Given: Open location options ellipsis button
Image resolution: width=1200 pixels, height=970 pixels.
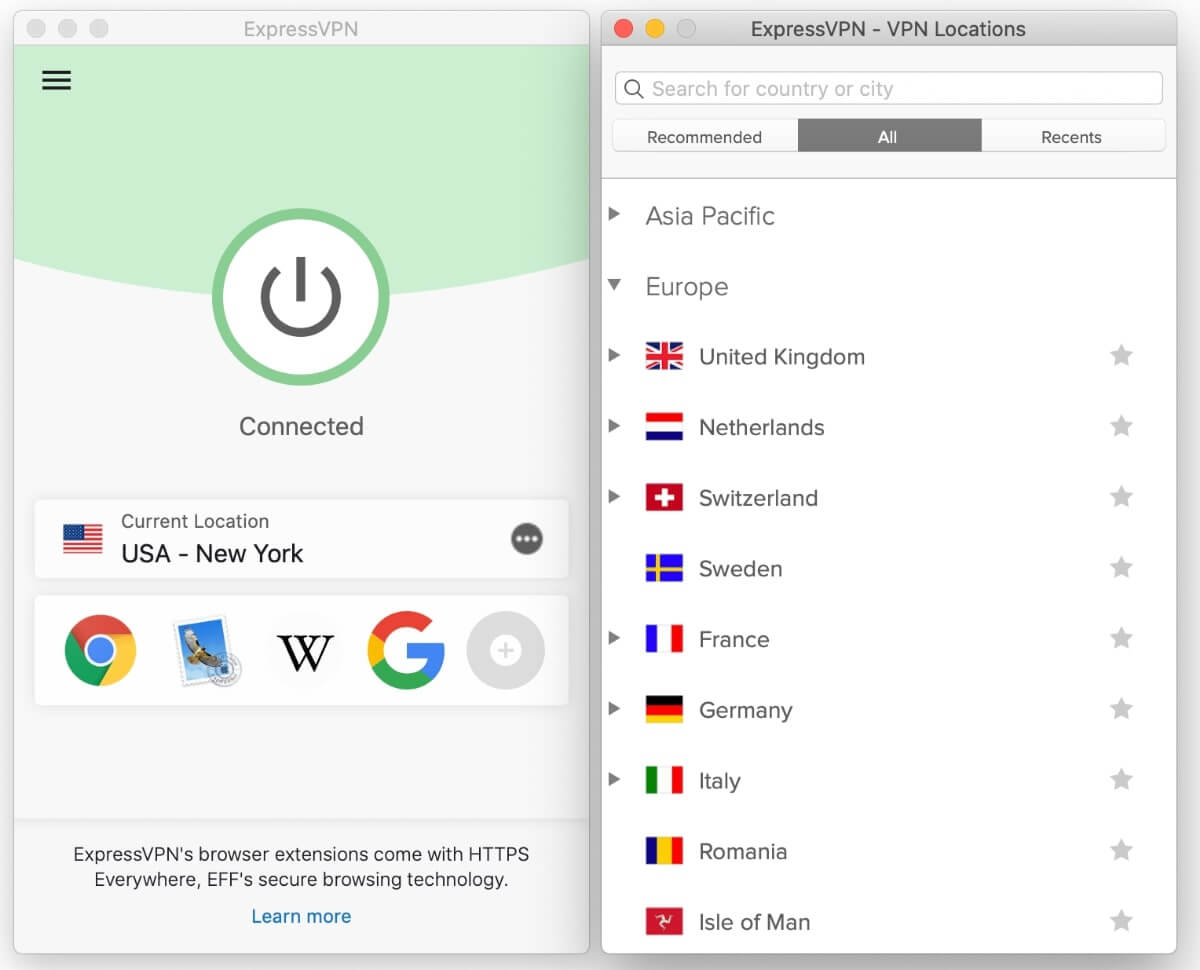Looking at the screenshot, I should 527,540.
